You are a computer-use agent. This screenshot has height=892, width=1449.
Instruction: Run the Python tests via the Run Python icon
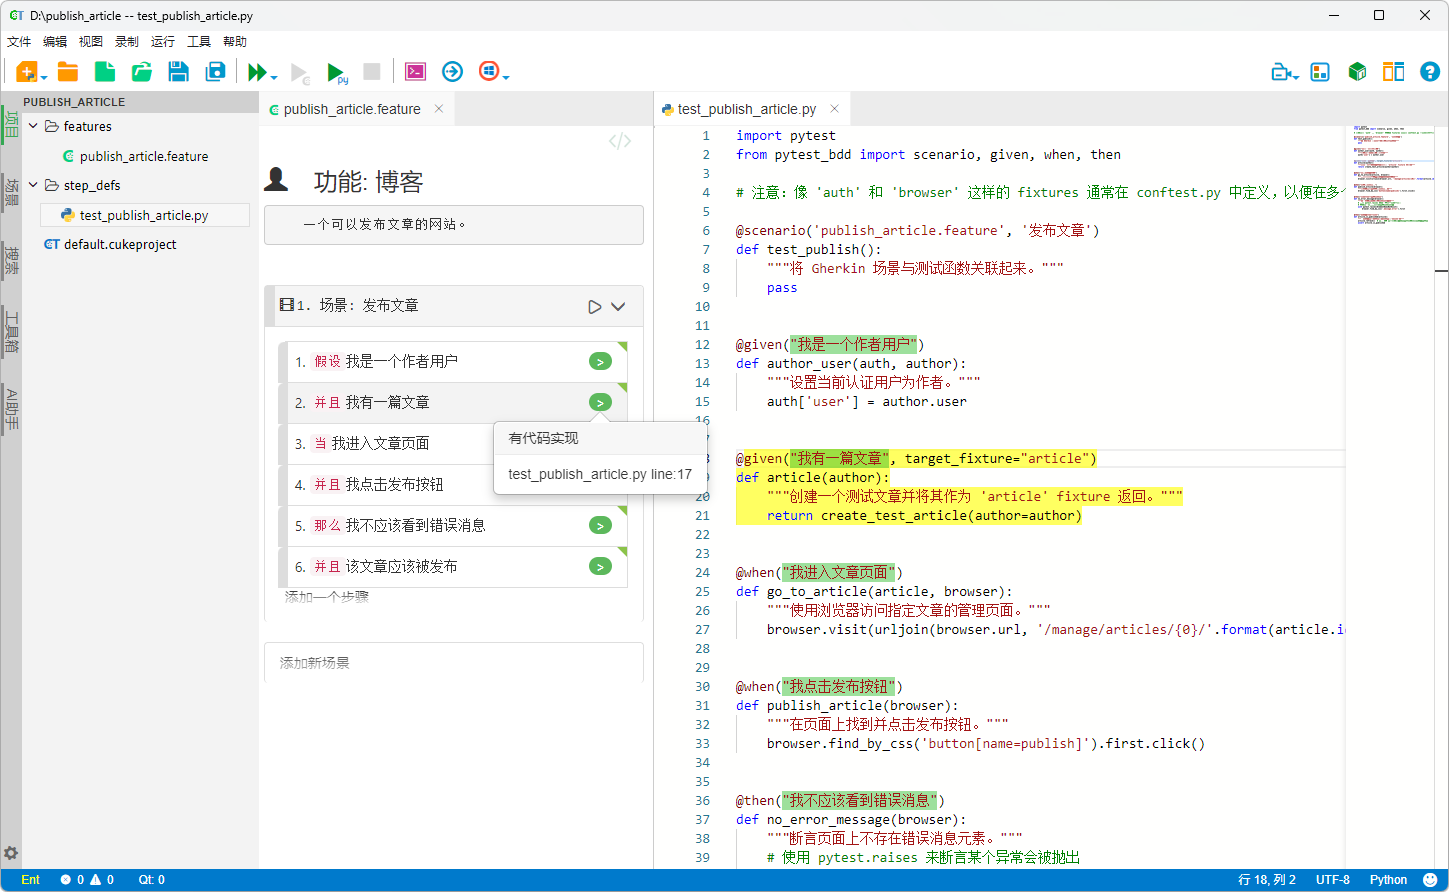pyautogui.click(x=337, y=71)
